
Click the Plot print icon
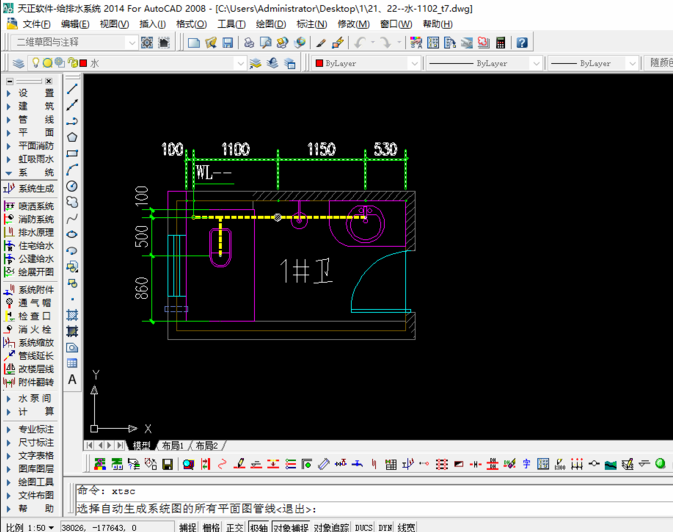pyautogui.click(x=249, y=43)
